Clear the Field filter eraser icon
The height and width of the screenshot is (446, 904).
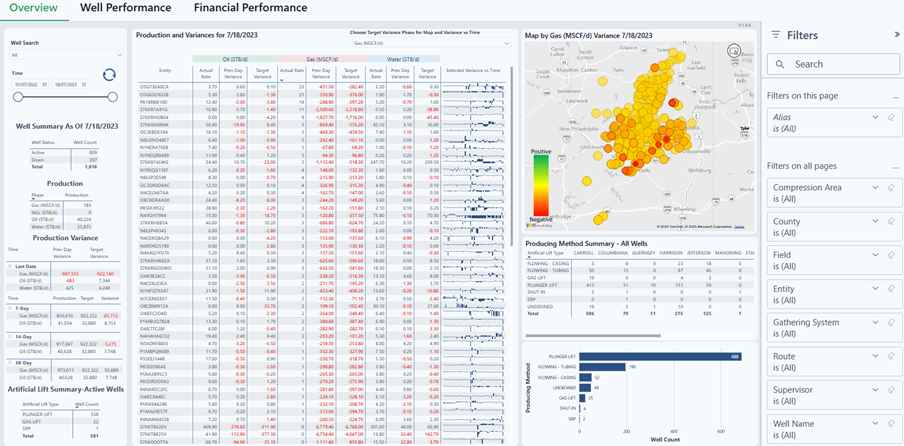(891, 255)
